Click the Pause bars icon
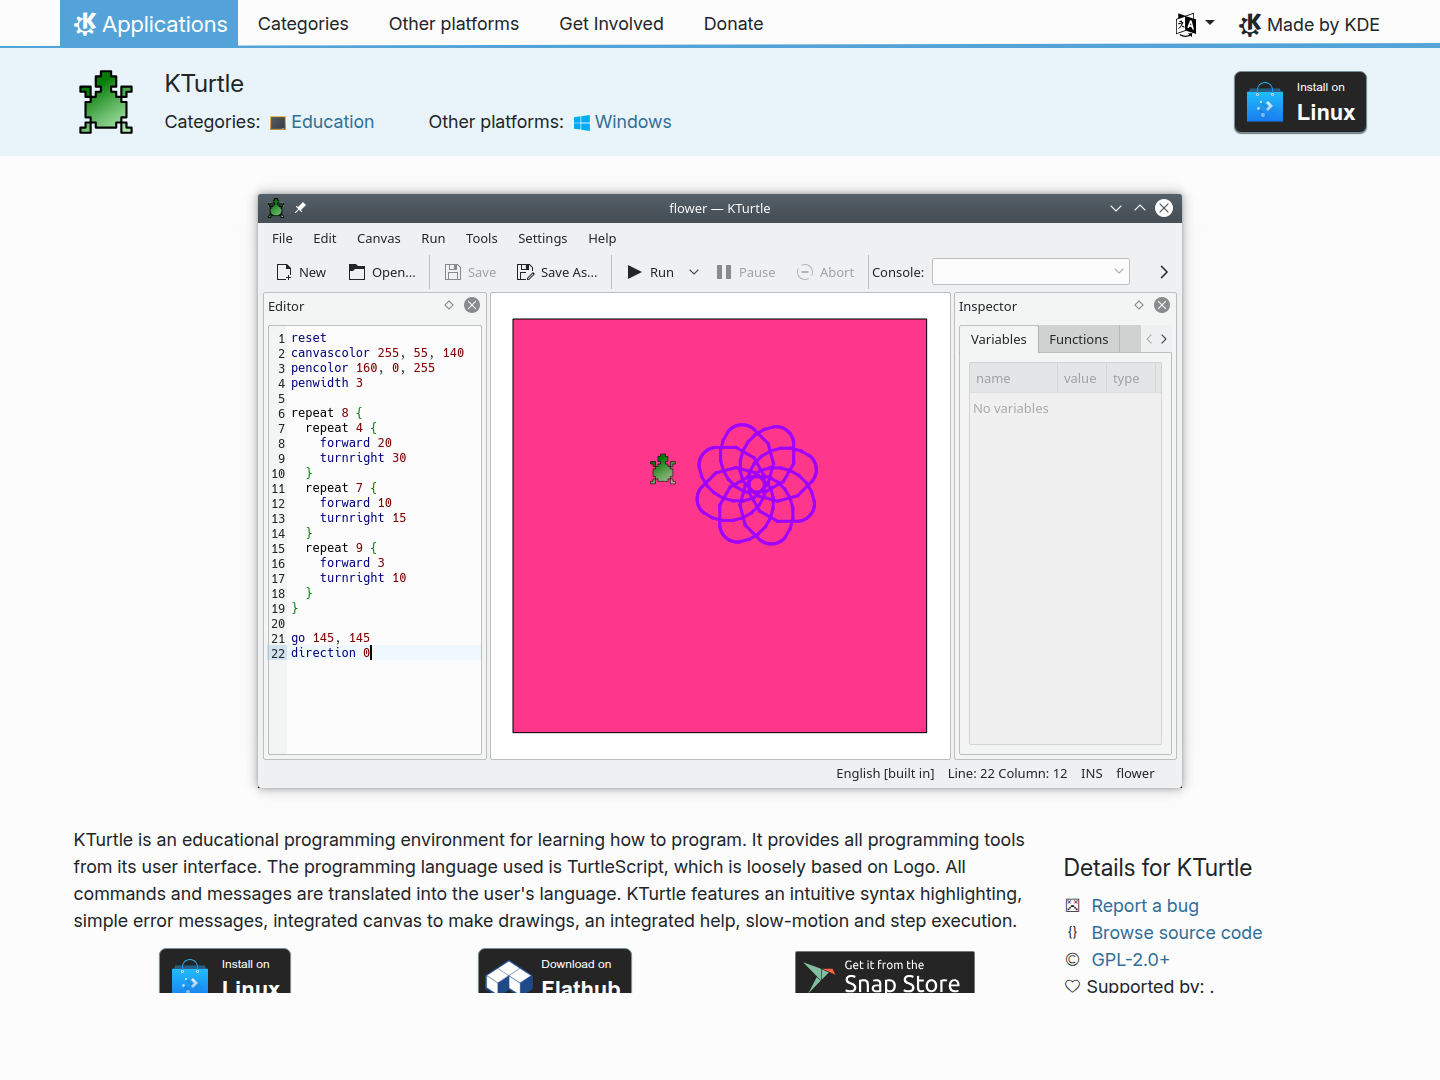The height and width of the screenshot is (1080, 1440). click(x=724, y=272)
